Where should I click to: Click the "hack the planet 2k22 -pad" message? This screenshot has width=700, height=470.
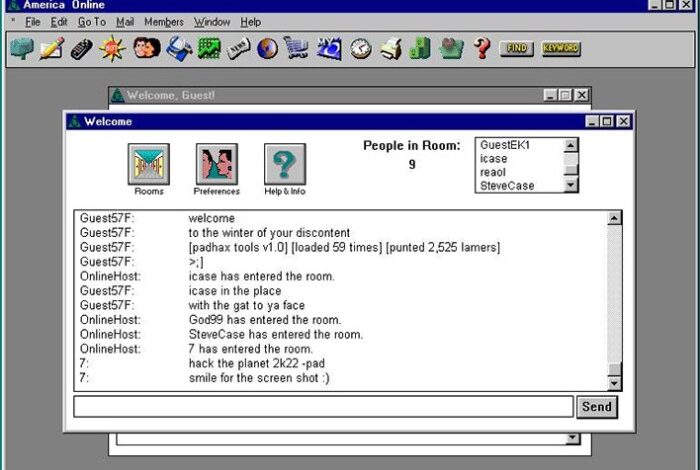point(257,363)
